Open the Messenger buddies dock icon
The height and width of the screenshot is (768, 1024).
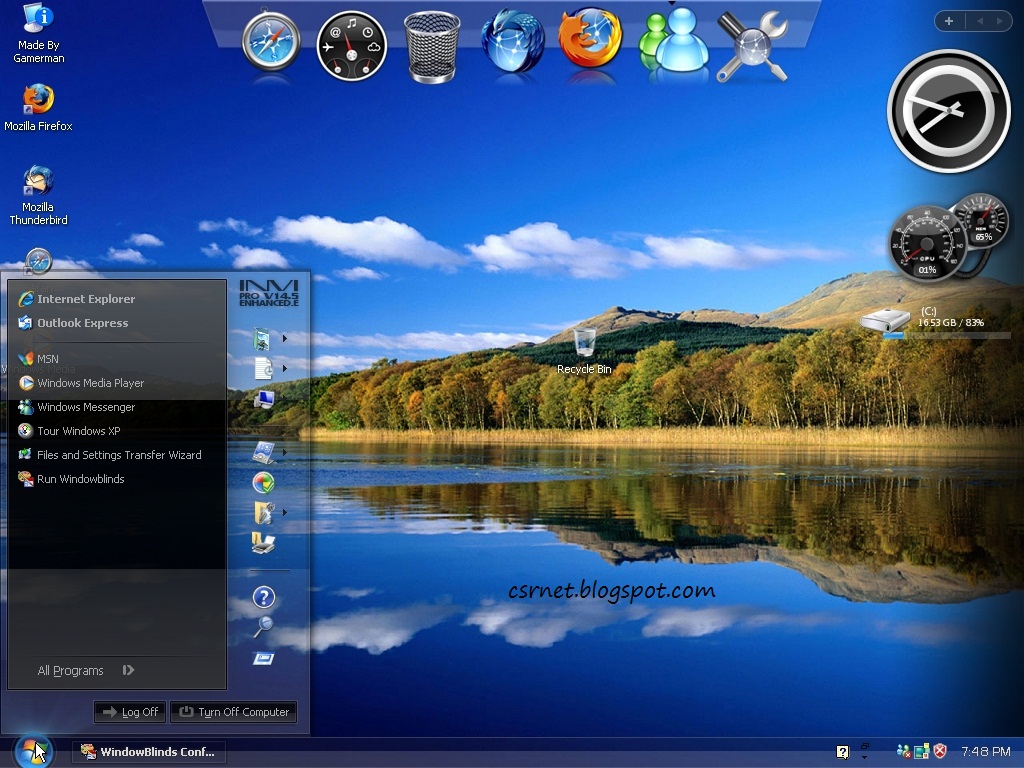[x=674, y=40]
